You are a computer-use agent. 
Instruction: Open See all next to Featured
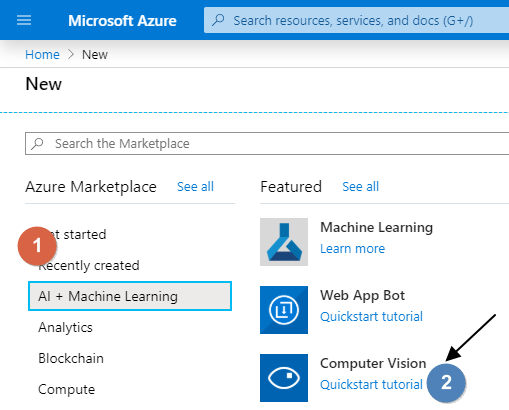(361, 187)
